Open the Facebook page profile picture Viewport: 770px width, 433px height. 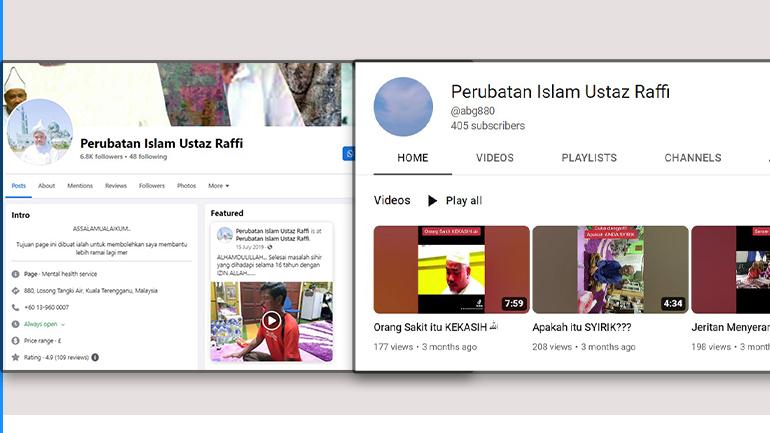[x=40, y=132]
